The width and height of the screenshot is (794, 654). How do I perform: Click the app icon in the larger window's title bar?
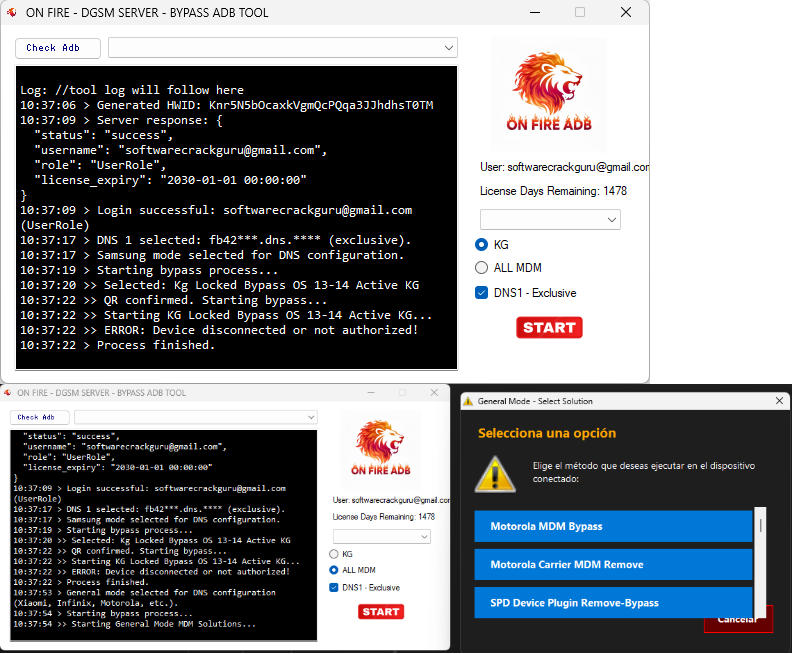click(12, 12)
